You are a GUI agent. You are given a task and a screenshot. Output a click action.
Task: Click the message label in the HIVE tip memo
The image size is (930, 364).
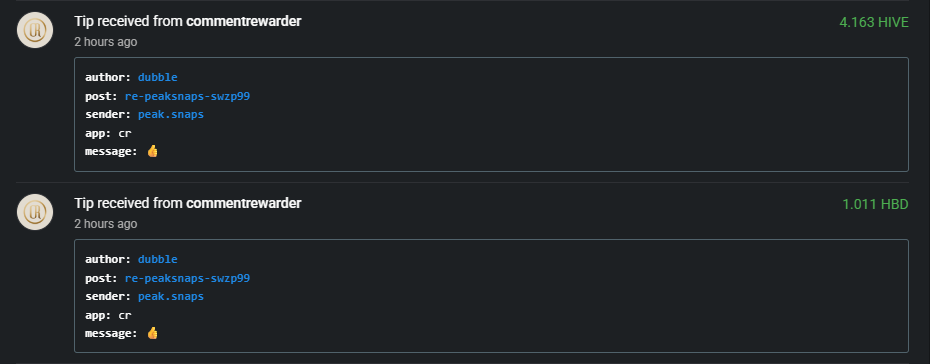click(112, 151)
